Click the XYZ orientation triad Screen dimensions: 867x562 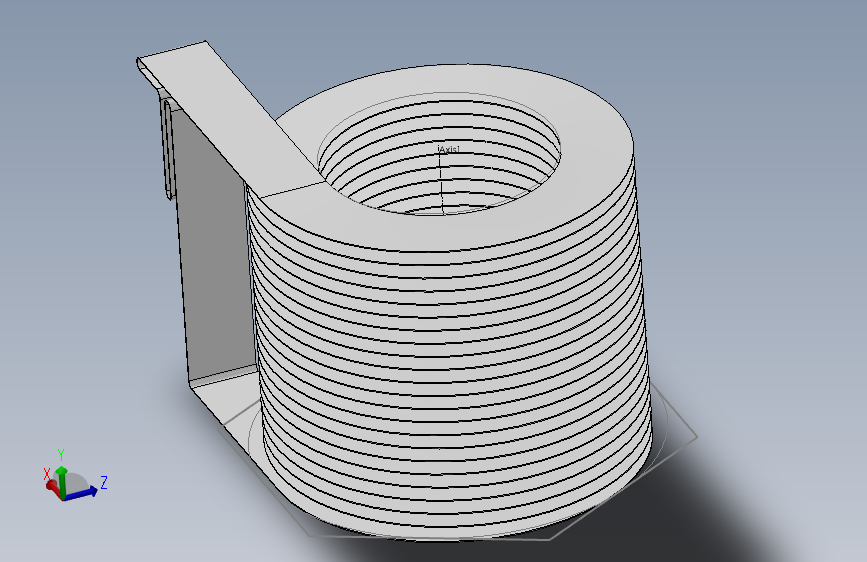[x=75, y=476]
